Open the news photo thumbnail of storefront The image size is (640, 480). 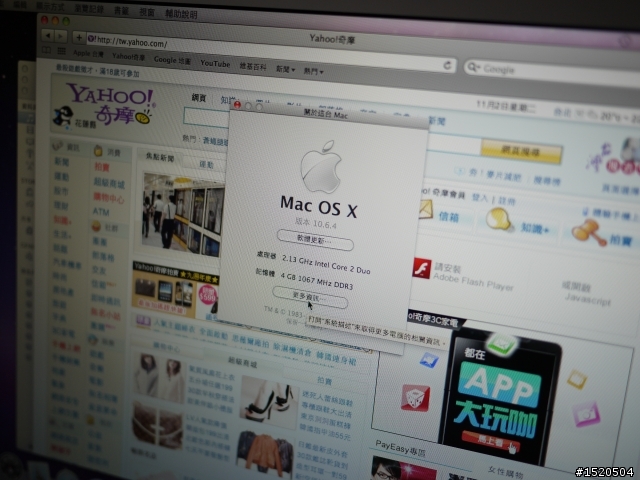coord(183,215)
